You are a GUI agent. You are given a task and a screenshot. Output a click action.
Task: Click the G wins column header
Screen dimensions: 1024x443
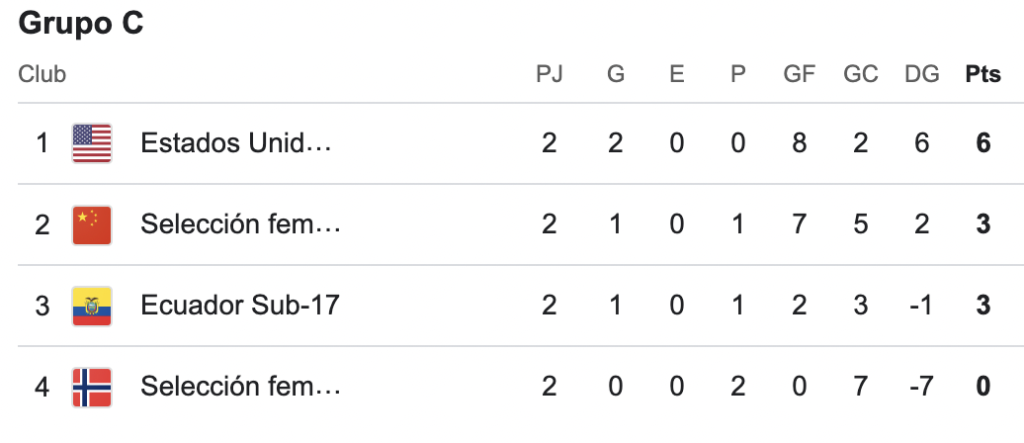615,75
